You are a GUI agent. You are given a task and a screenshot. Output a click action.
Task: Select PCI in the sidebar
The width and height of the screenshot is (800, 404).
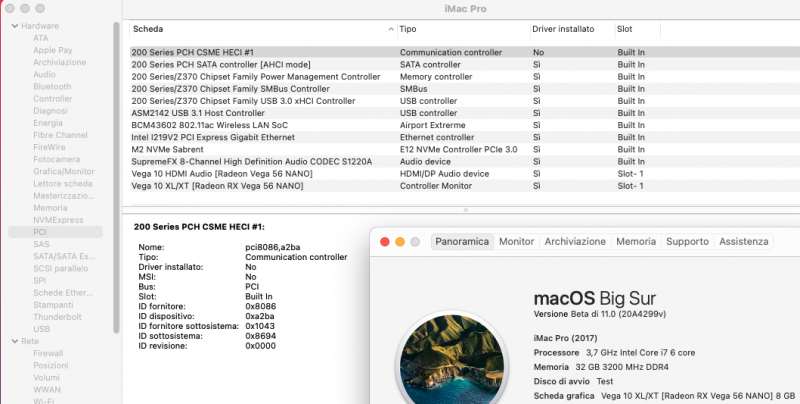click(41, 231)
